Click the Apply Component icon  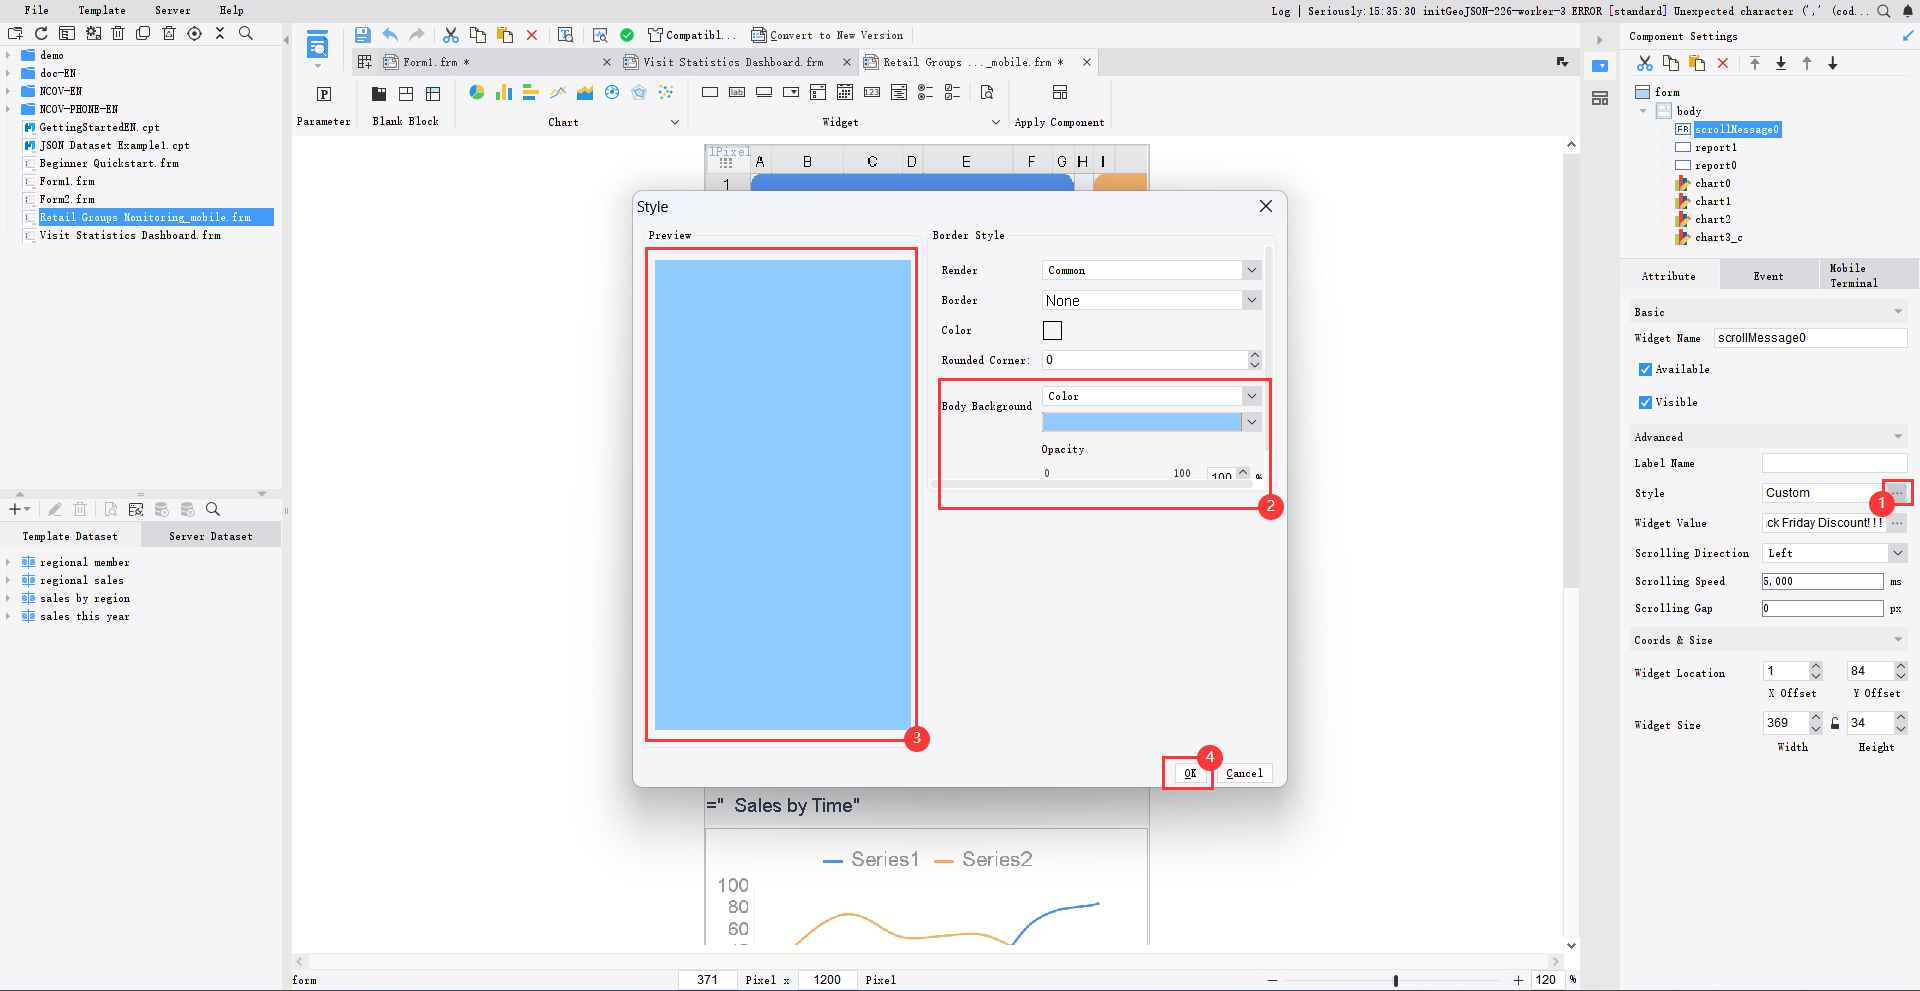click(x=1060, y=92)
